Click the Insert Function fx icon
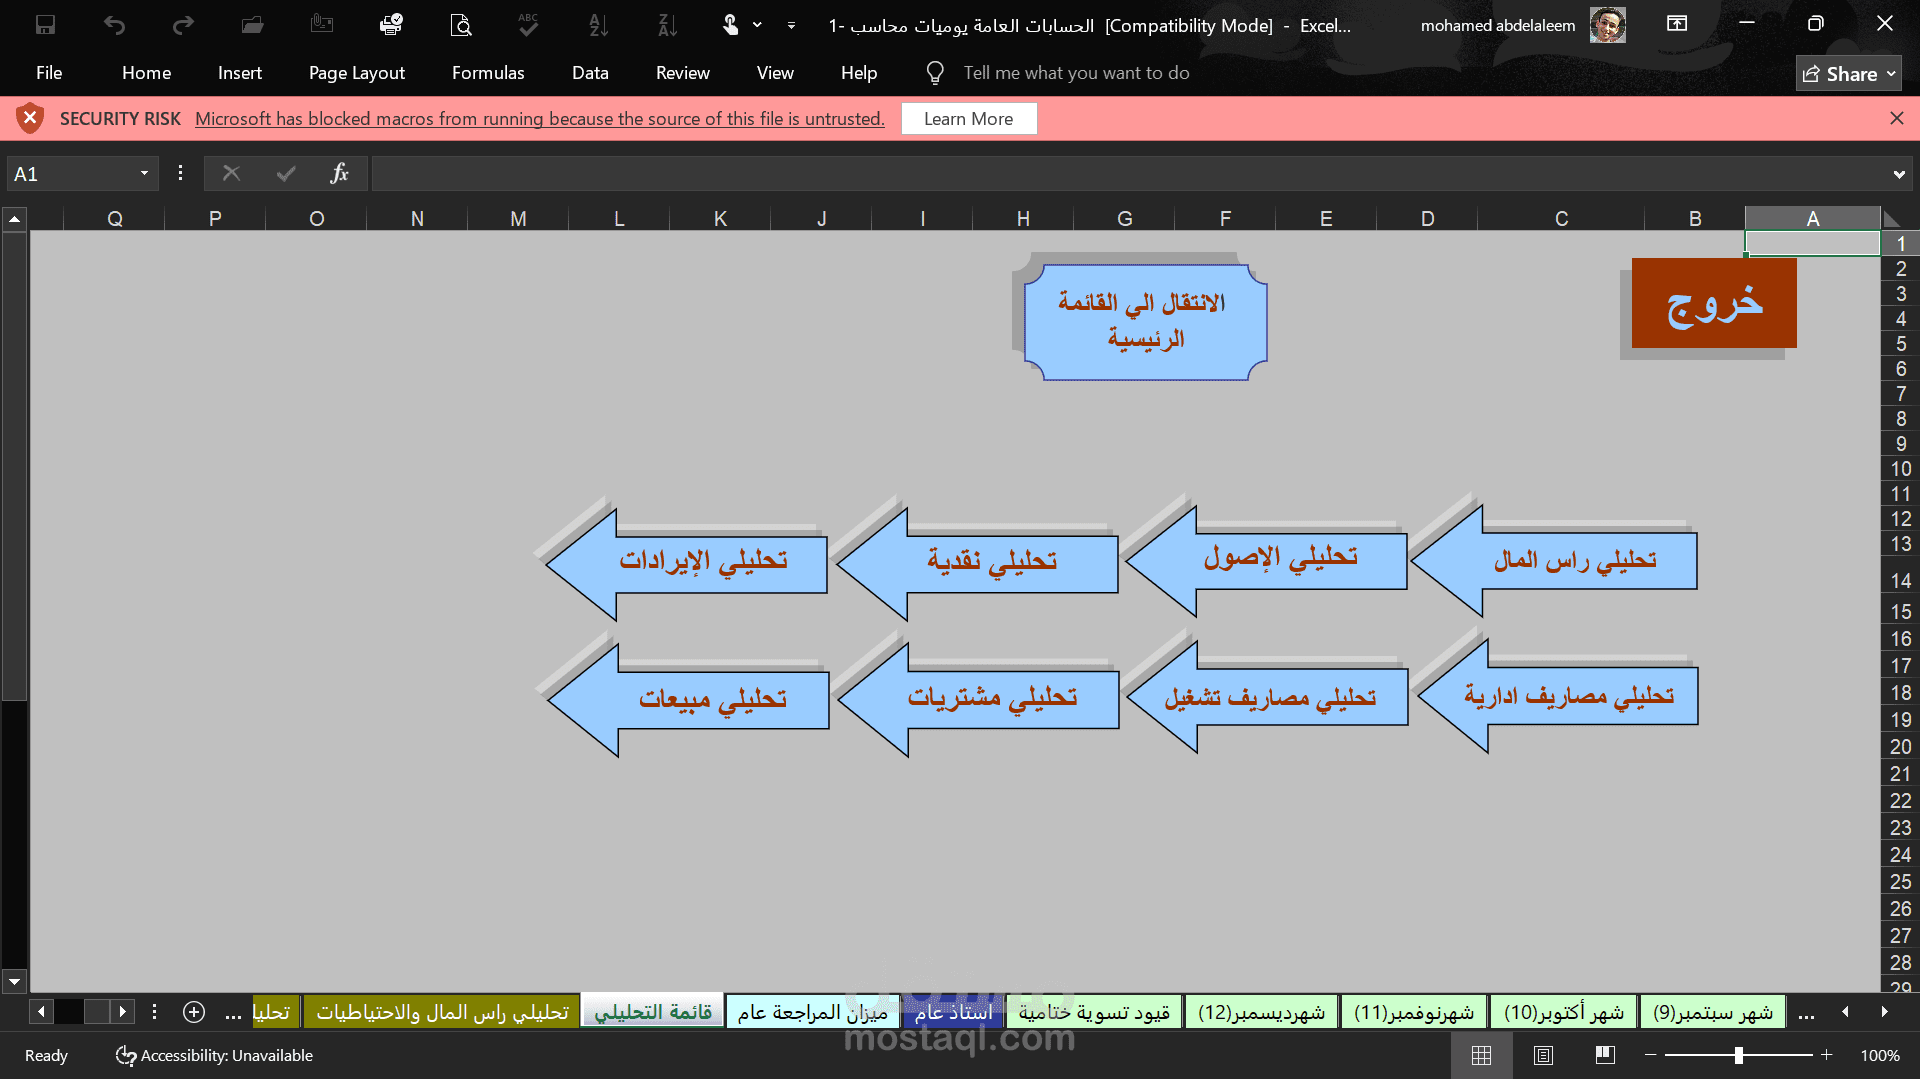Screen dimensions: 1920x1080 click(x=340, y=174)
